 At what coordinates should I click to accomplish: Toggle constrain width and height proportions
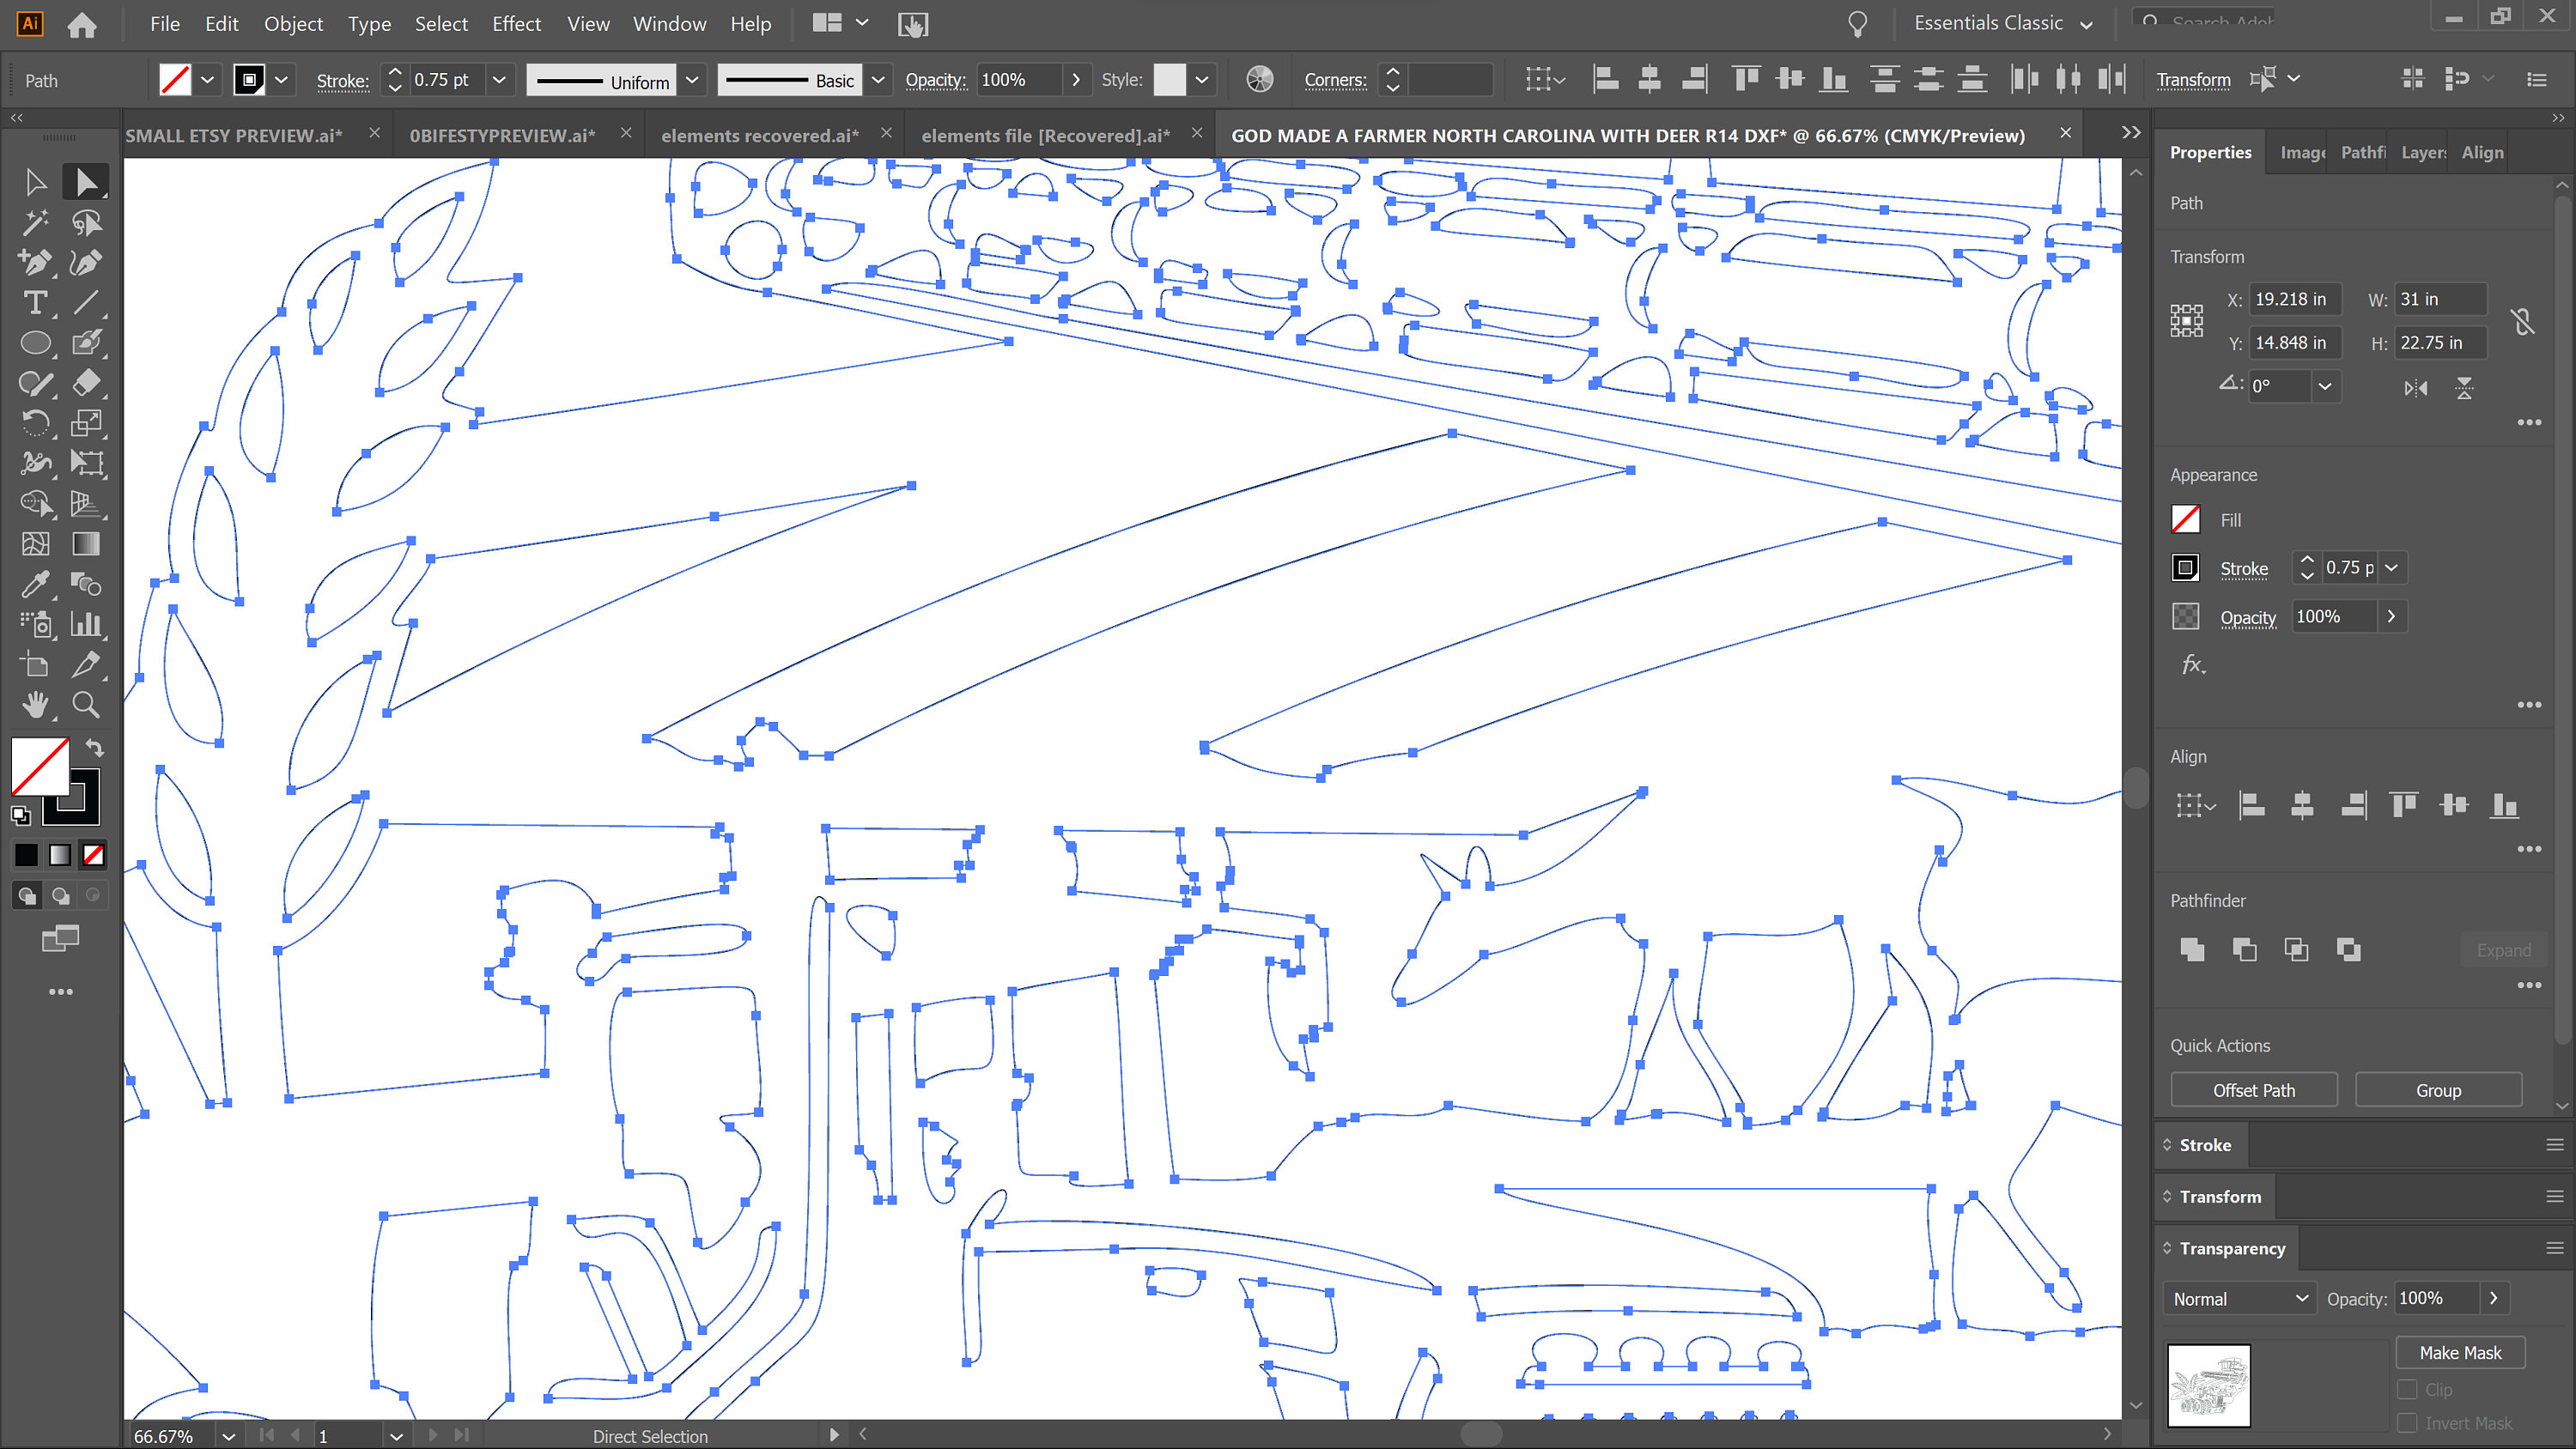(2523, 321)
